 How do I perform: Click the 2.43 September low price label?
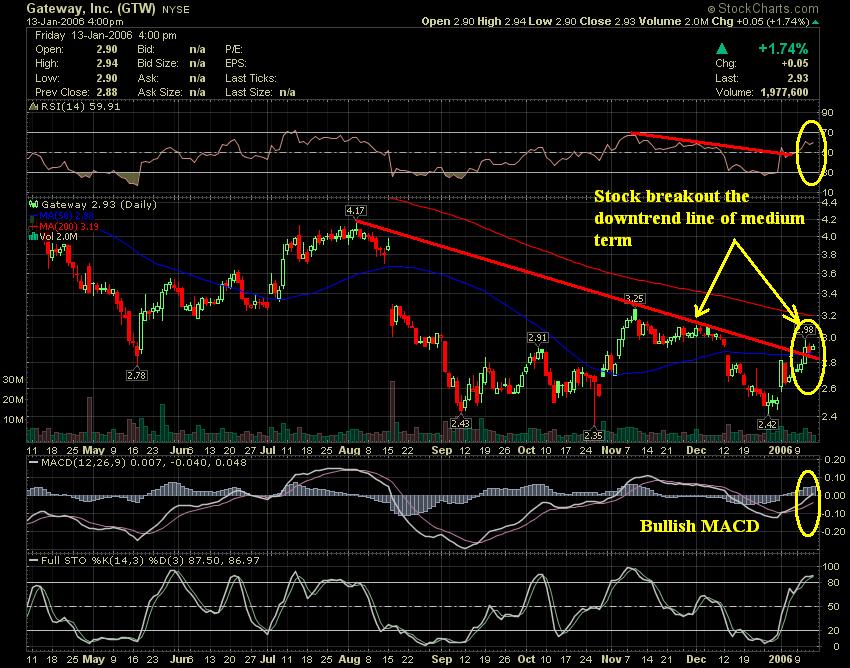(460, 423)
